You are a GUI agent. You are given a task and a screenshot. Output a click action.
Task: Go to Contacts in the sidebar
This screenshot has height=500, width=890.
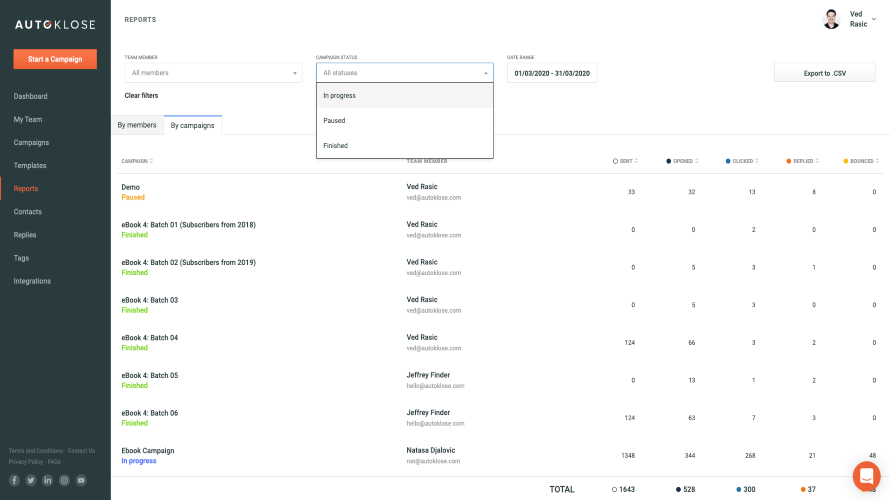coord(28,212)
